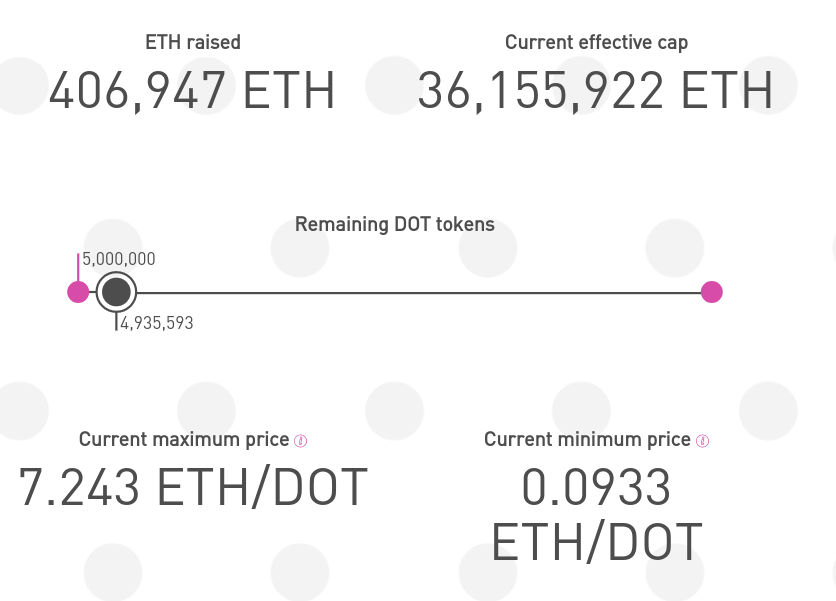Click the 36,155,922 ETH effective cap value
This screenshot has width=836, height=601.
(596, 91)
